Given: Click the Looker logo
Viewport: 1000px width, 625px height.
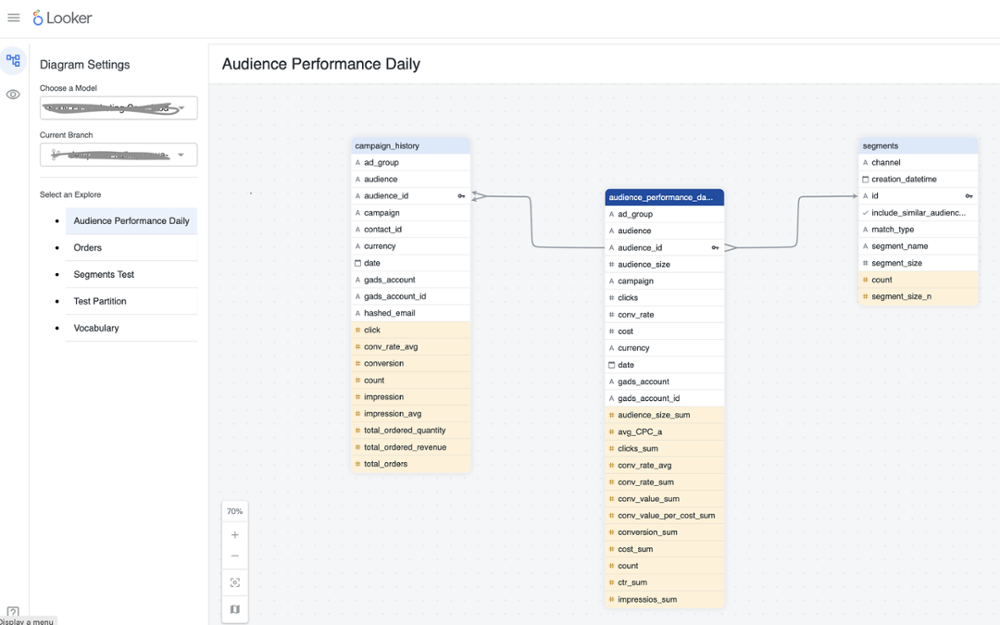Looking at the screenshot, I should 63,17.
